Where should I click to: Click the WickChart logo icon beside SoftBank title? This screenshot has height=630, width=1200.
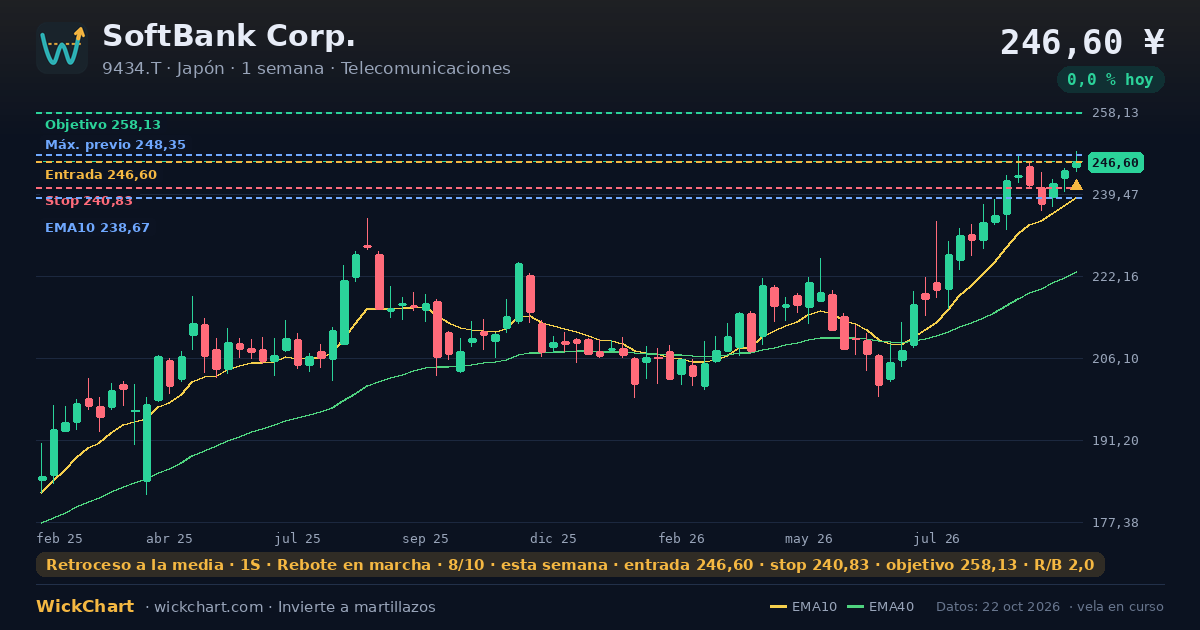[62, 48]
